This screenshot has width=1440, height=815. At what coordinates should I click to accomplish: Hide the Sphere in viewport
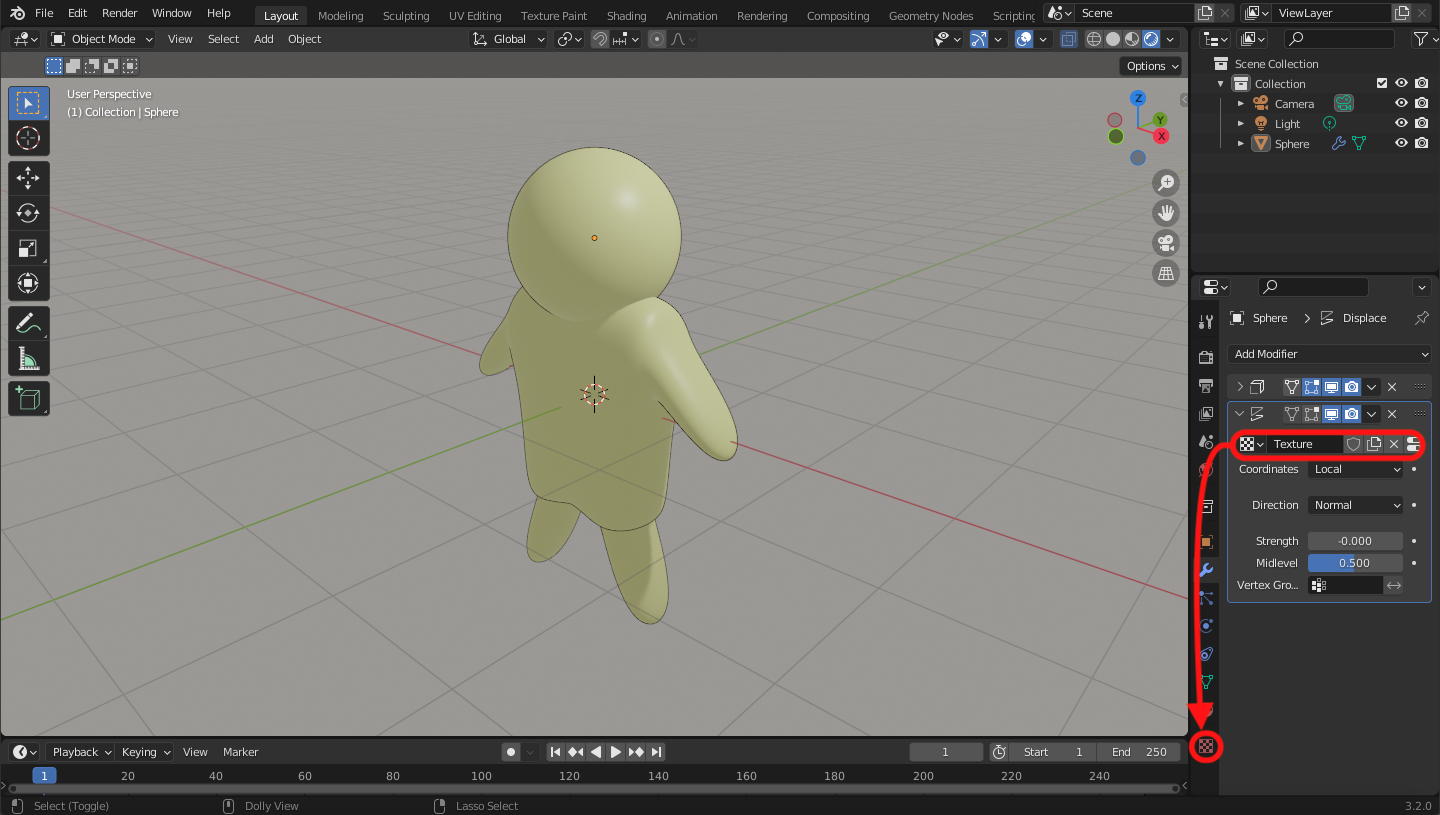click(x=1402, y=144)
